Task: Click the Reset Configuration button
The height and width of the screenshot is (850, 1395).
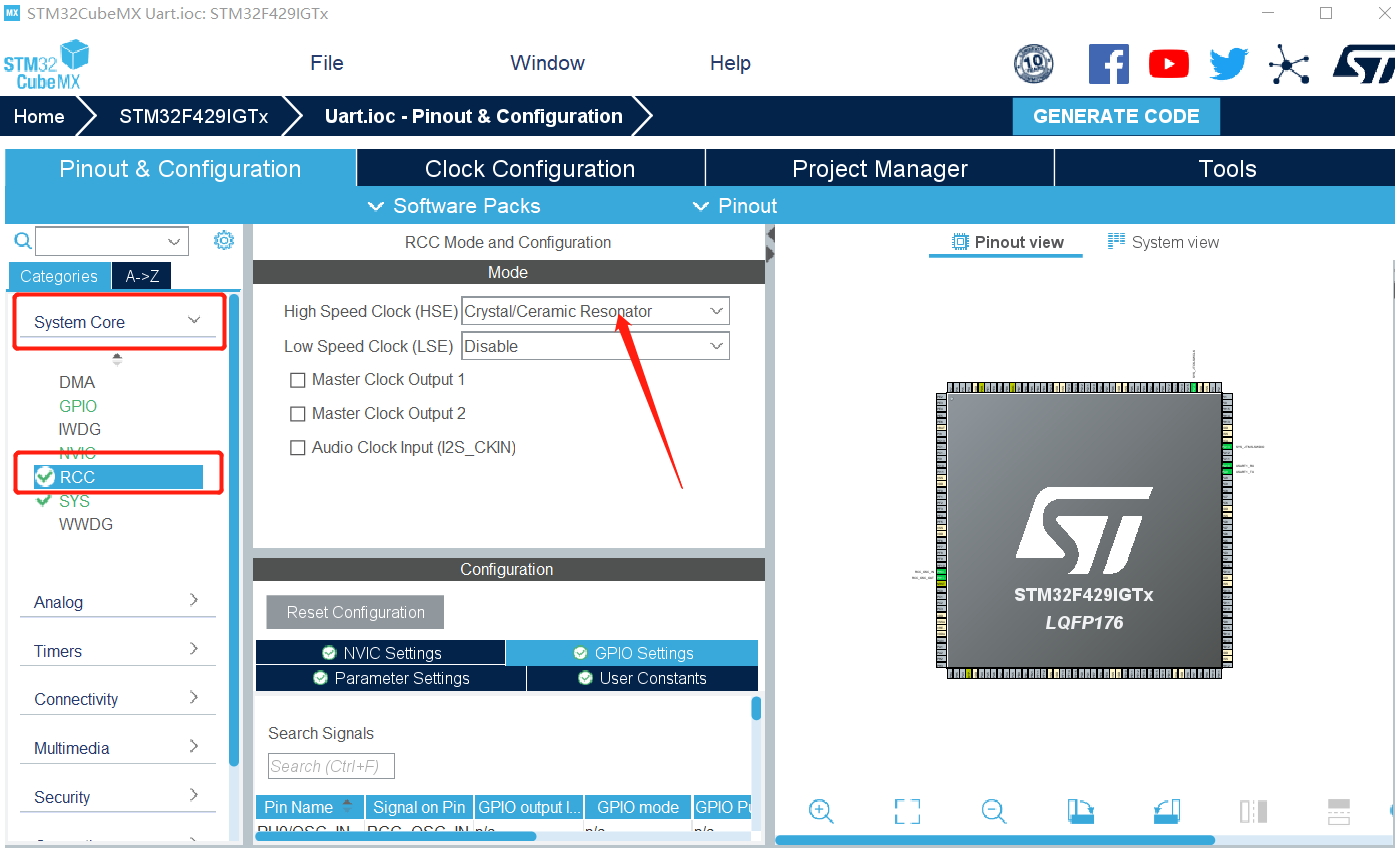Action: tap(355, 612)
